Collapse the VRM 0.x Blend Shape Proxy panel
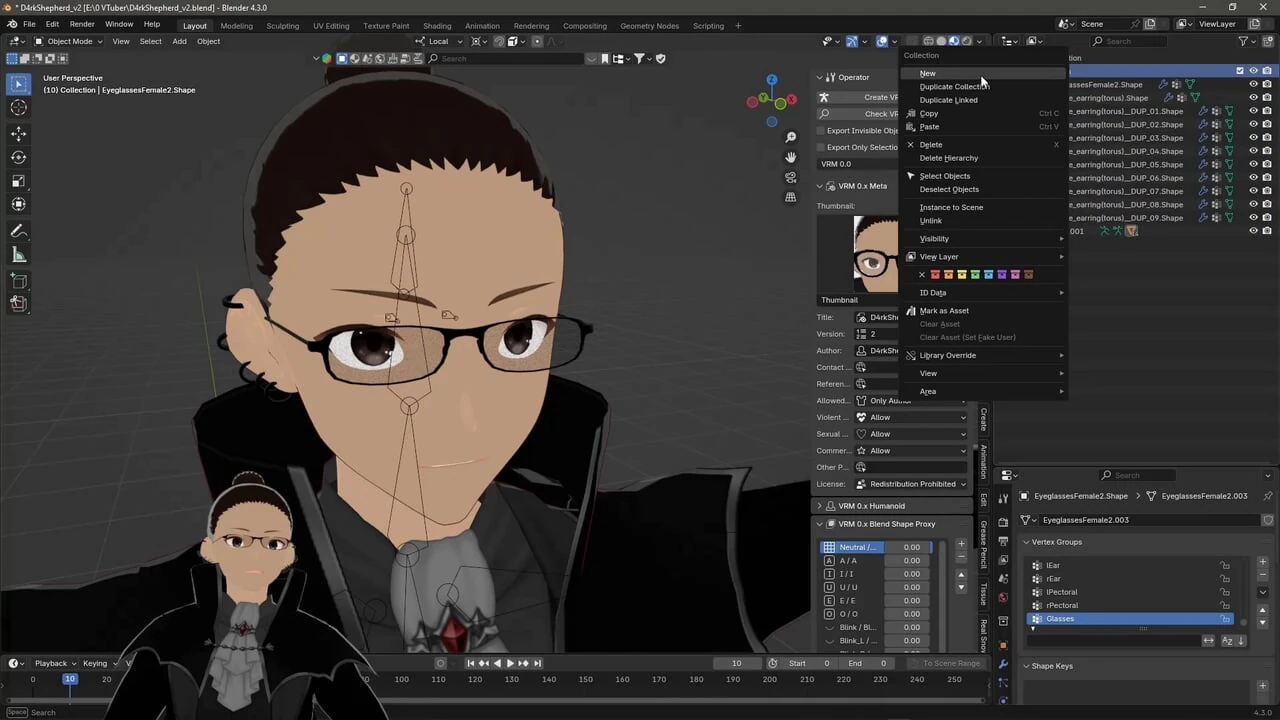The height and width of the screenshot is (720, 1280). click(820, 524)
